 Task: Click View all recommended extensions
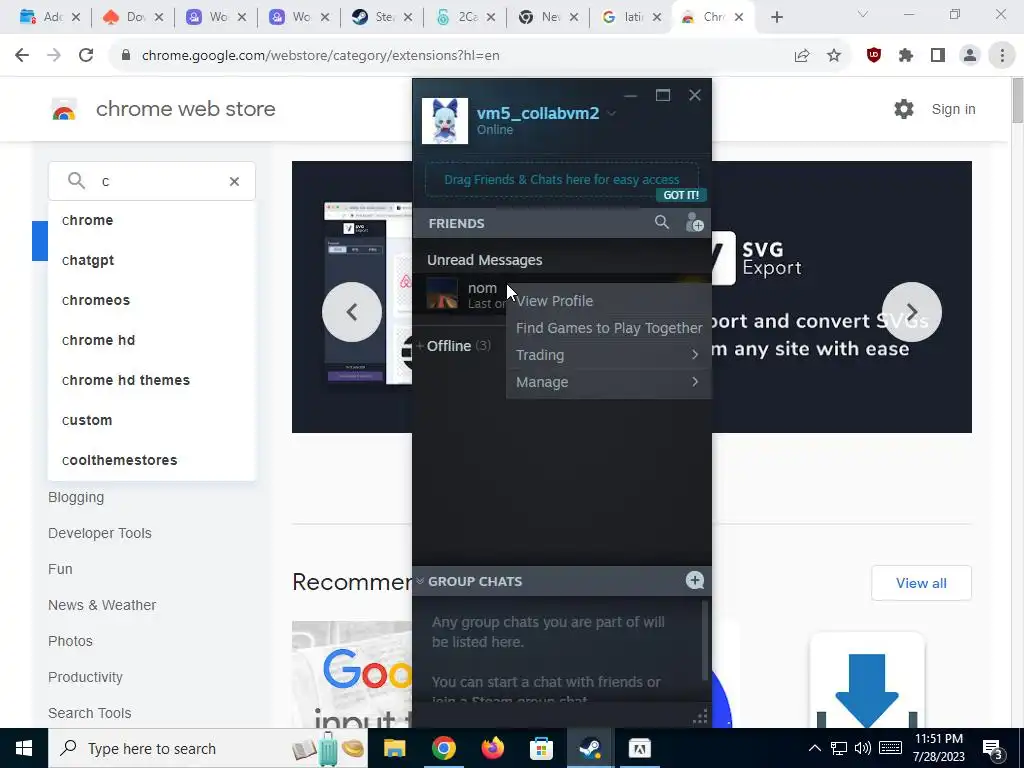pos(921,583)
